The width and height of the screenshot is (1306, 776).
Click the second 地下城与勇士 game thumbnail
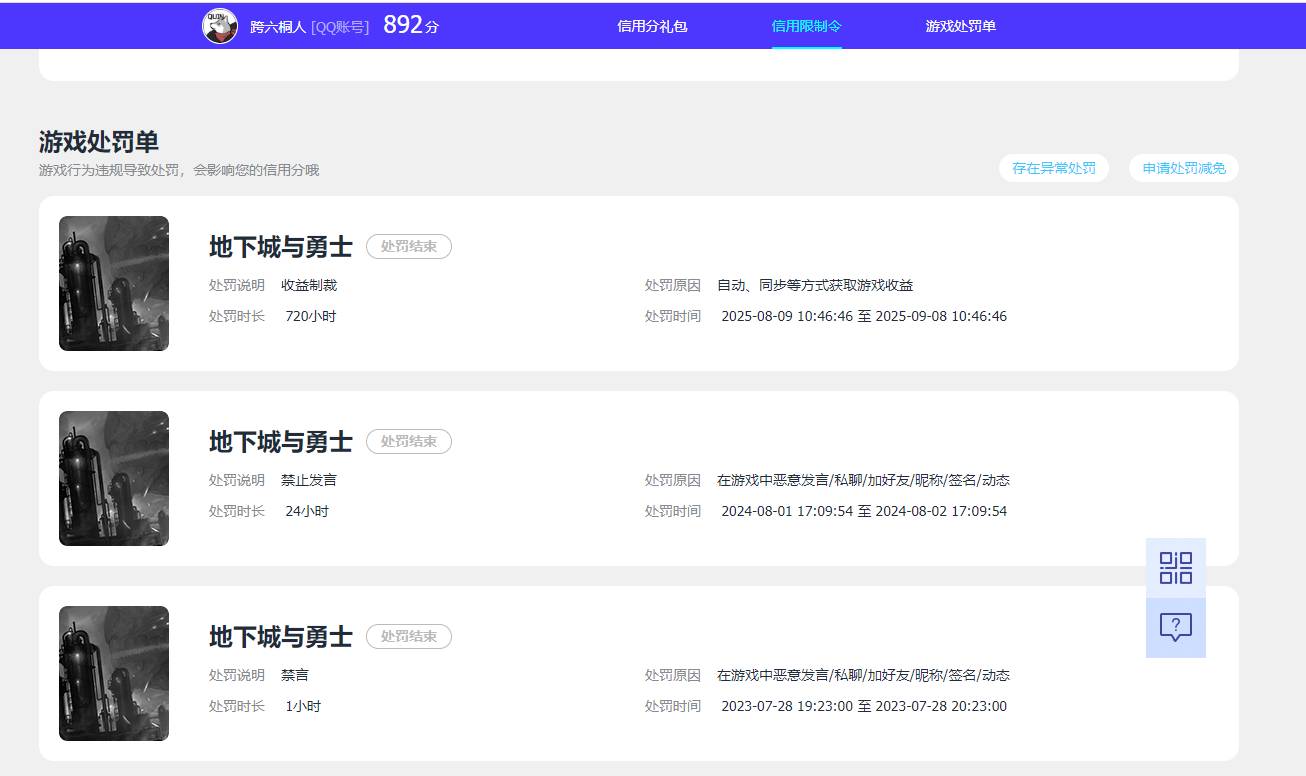(x=113, y=478)
